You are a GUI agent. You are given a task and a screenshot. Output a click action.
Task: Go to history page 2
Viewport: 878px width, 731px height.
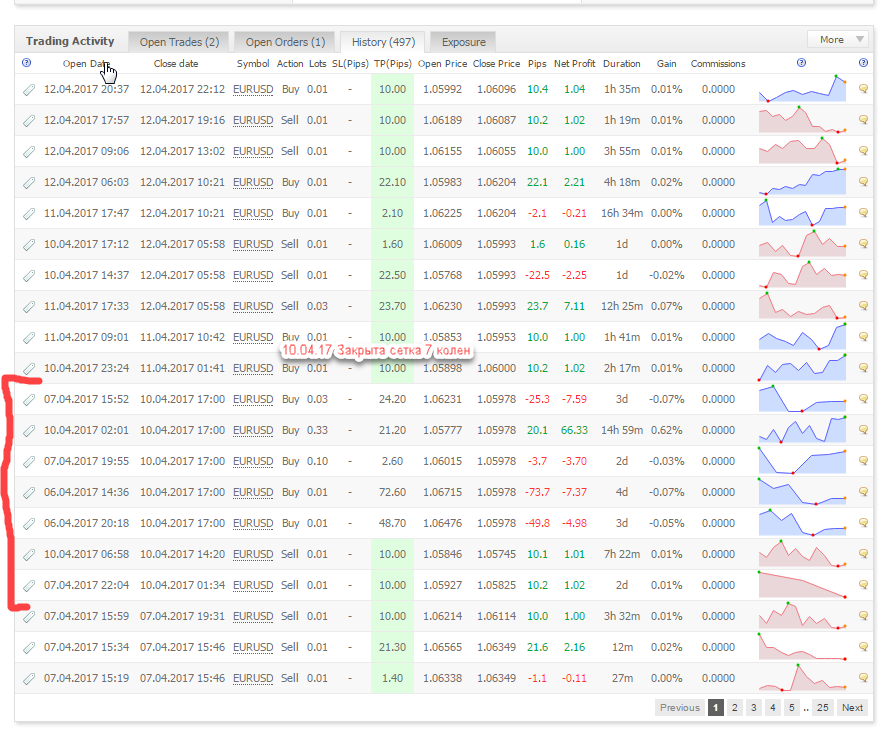click(735, 707)
